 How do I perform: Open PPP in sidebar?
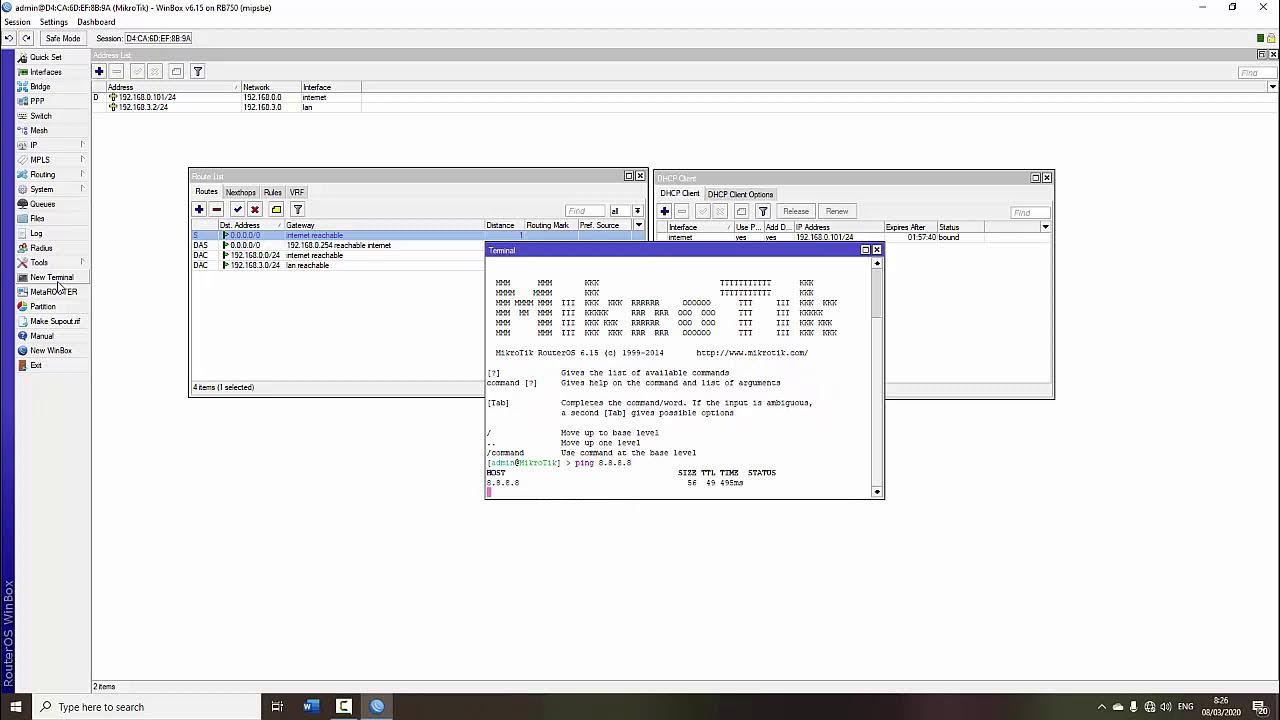point(37,101)
